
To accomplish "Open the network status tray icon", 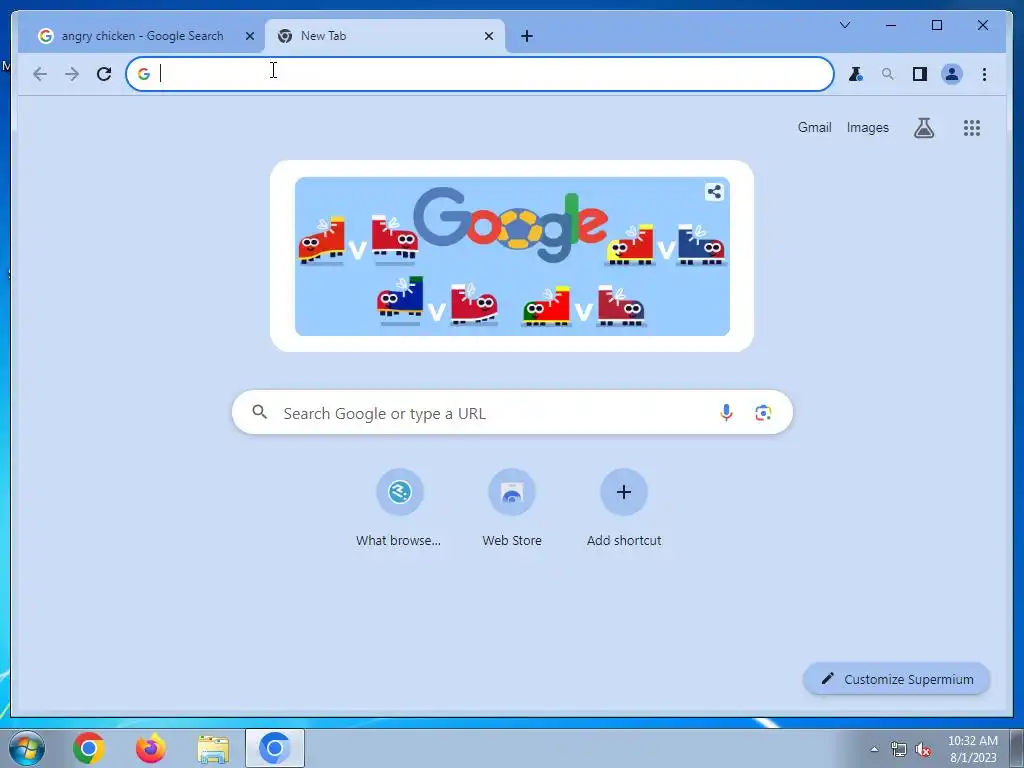I will pos(899,750).
